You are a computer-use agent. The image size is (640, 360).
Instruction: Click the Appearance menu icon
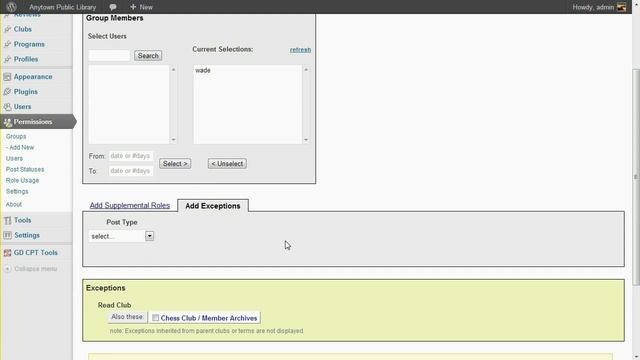pyautogui.click(x=7, y=77)
